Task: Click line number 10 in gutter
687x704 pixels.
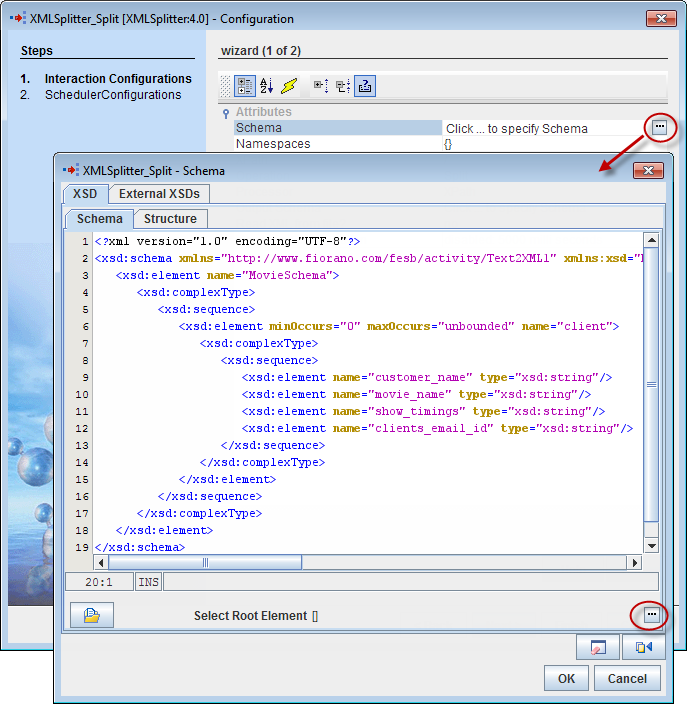Action: 82,395
